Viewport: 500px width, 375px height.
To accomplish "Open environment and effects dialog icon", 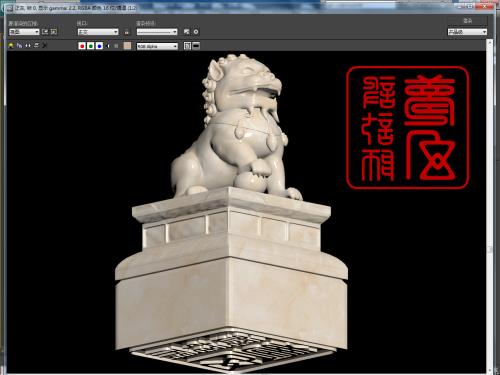I will (196, 32).
